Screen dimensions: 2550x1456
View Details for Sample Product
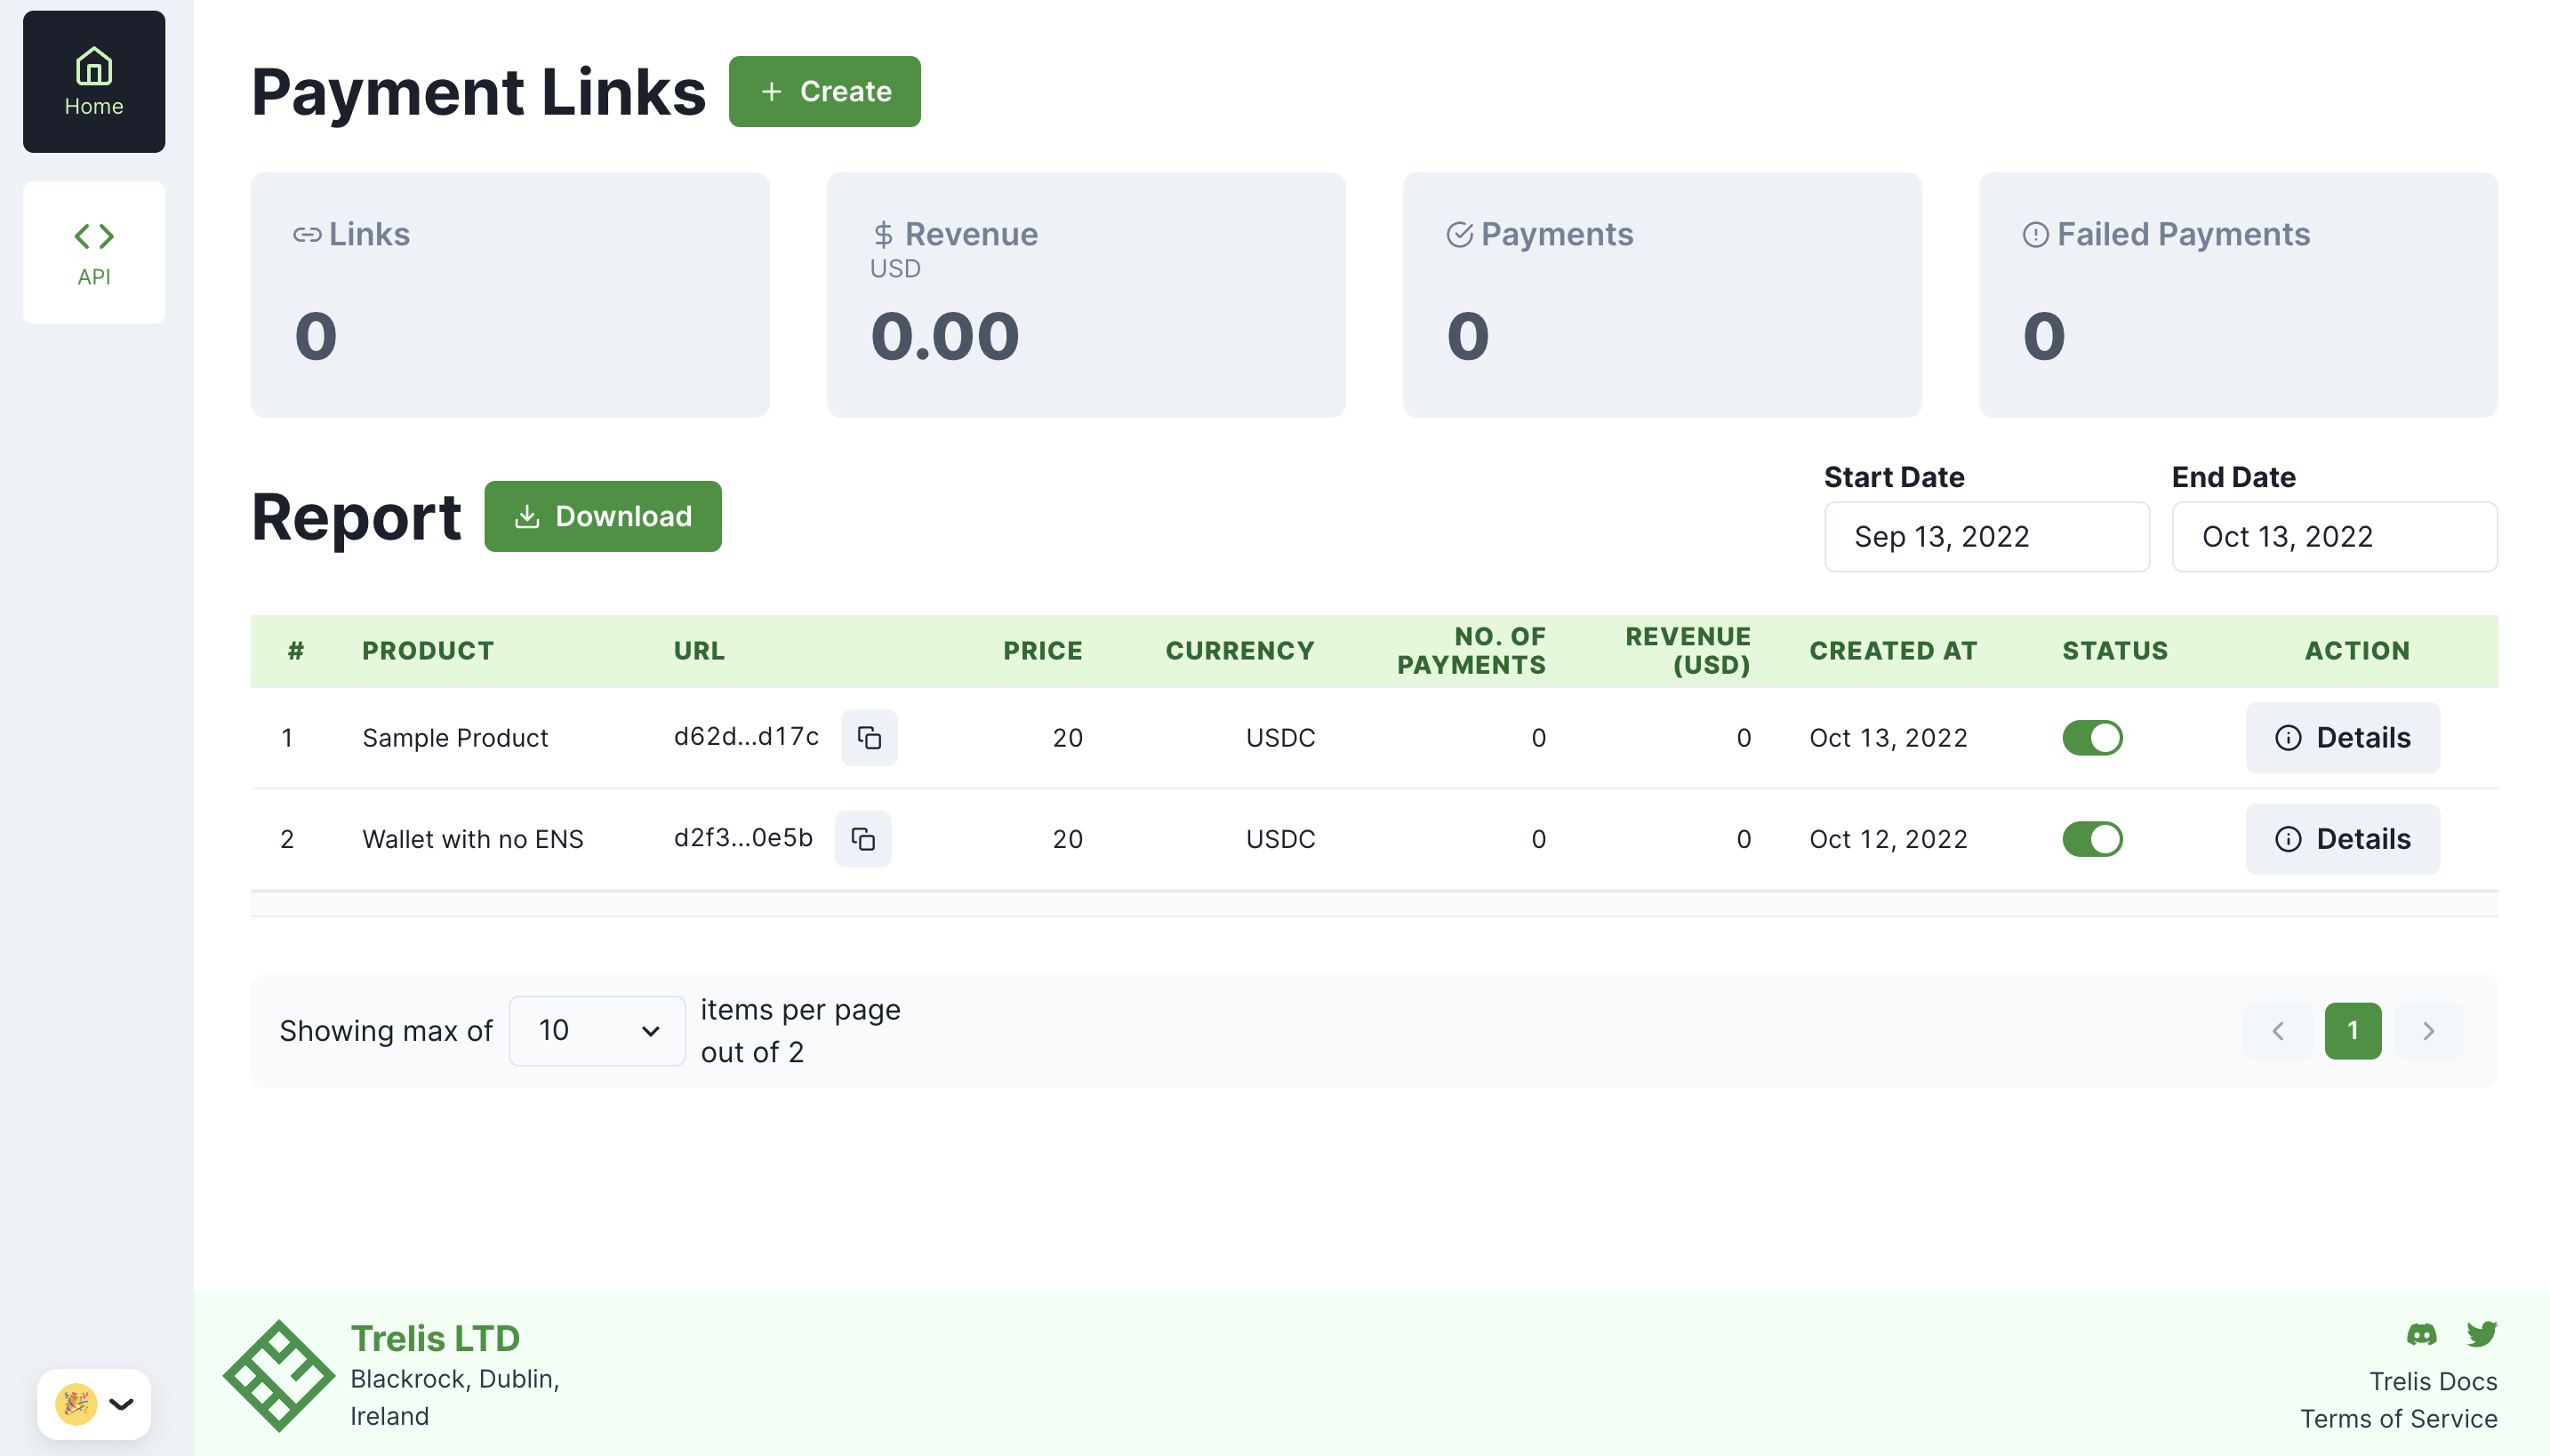click(2342, 738)
